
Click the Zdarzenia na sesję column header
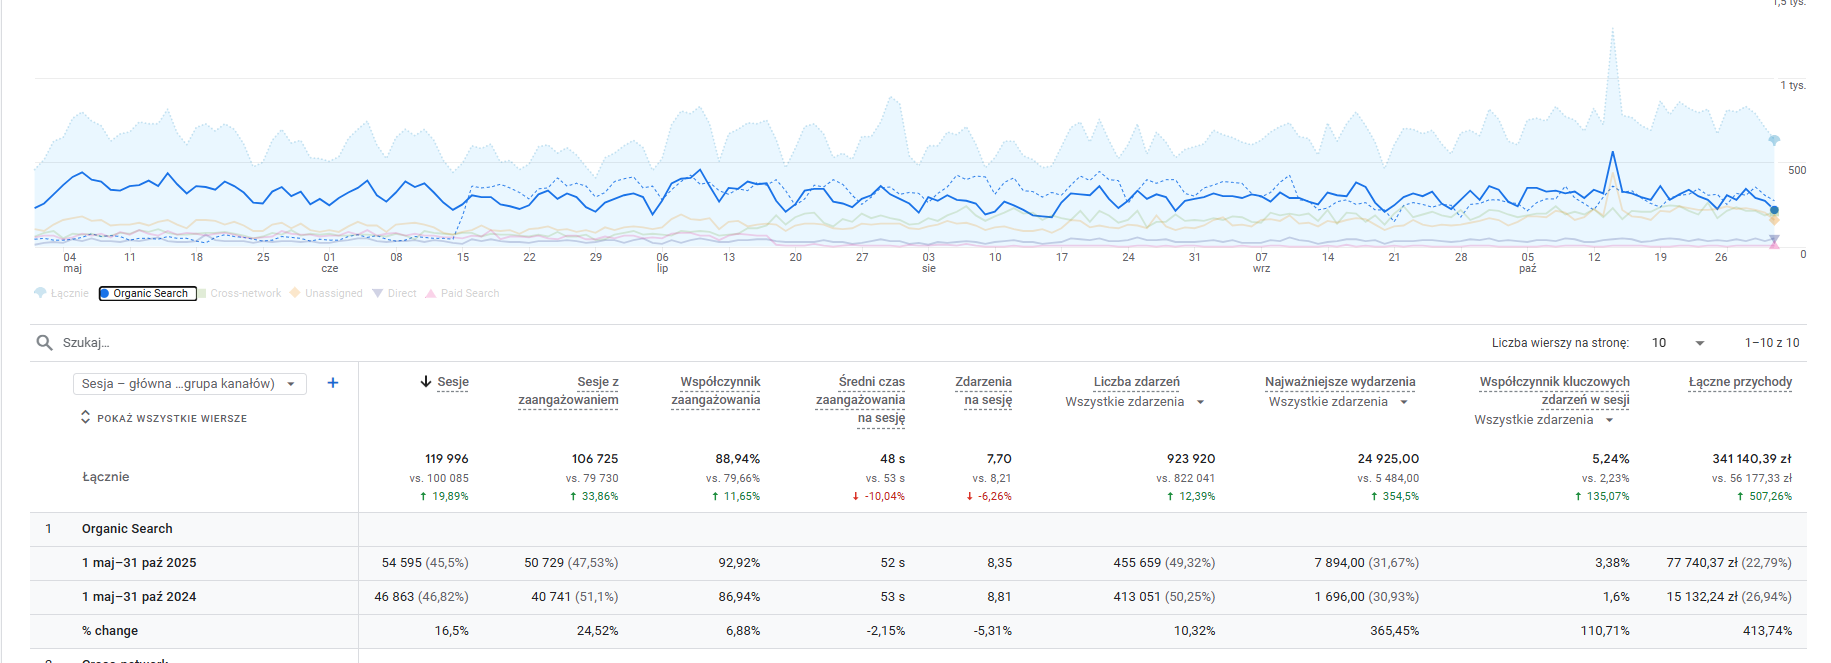point(983,391)
